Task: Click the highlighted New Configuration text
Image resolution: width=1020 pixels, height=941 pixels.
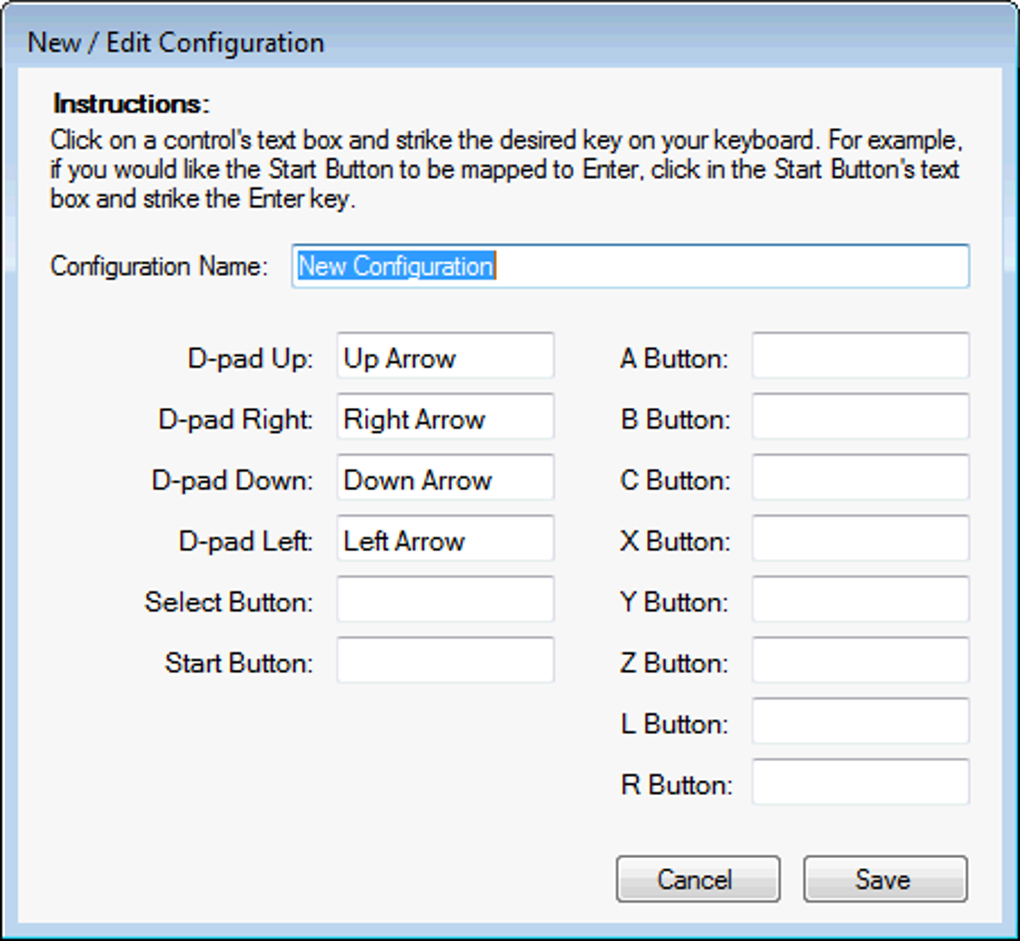Action: click(x=396, y=266)
